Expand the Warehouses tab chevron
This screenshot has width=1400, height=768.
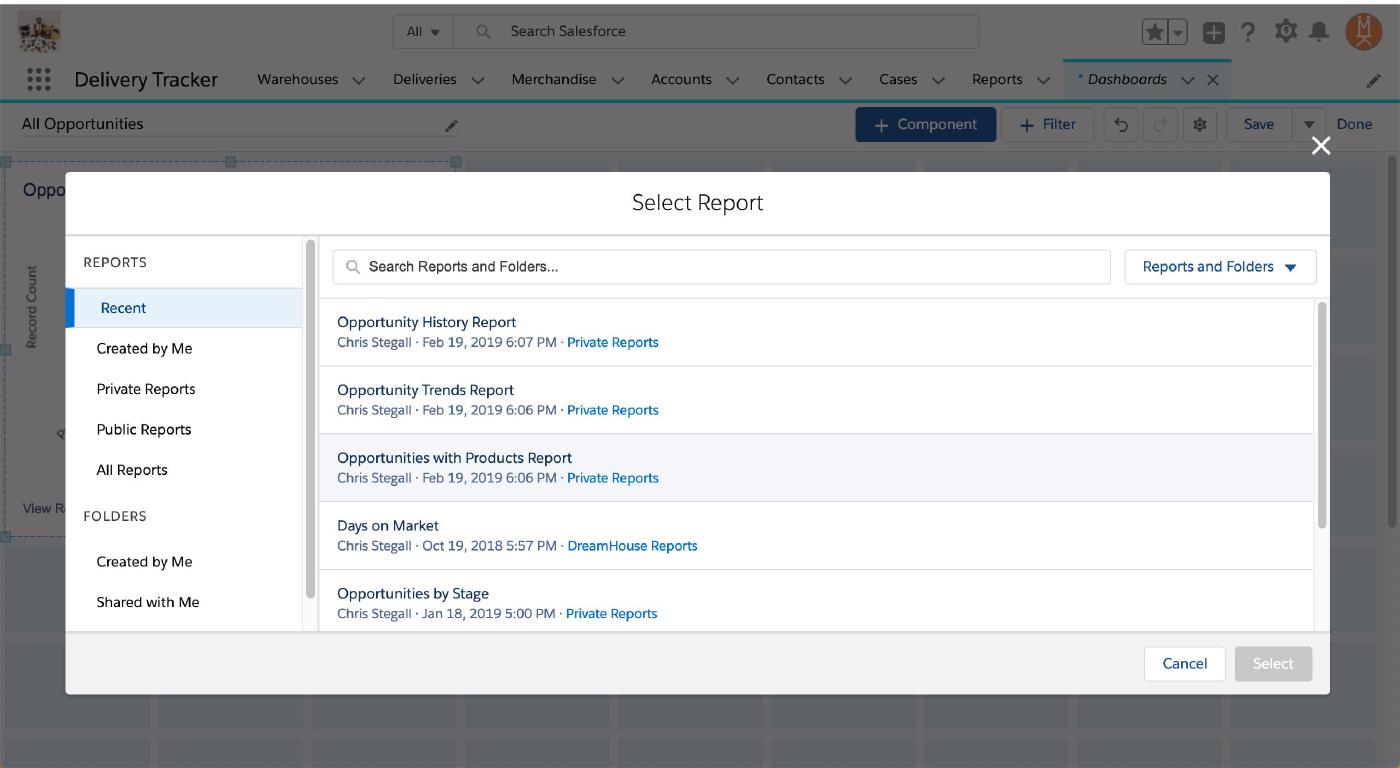point(359,80)
